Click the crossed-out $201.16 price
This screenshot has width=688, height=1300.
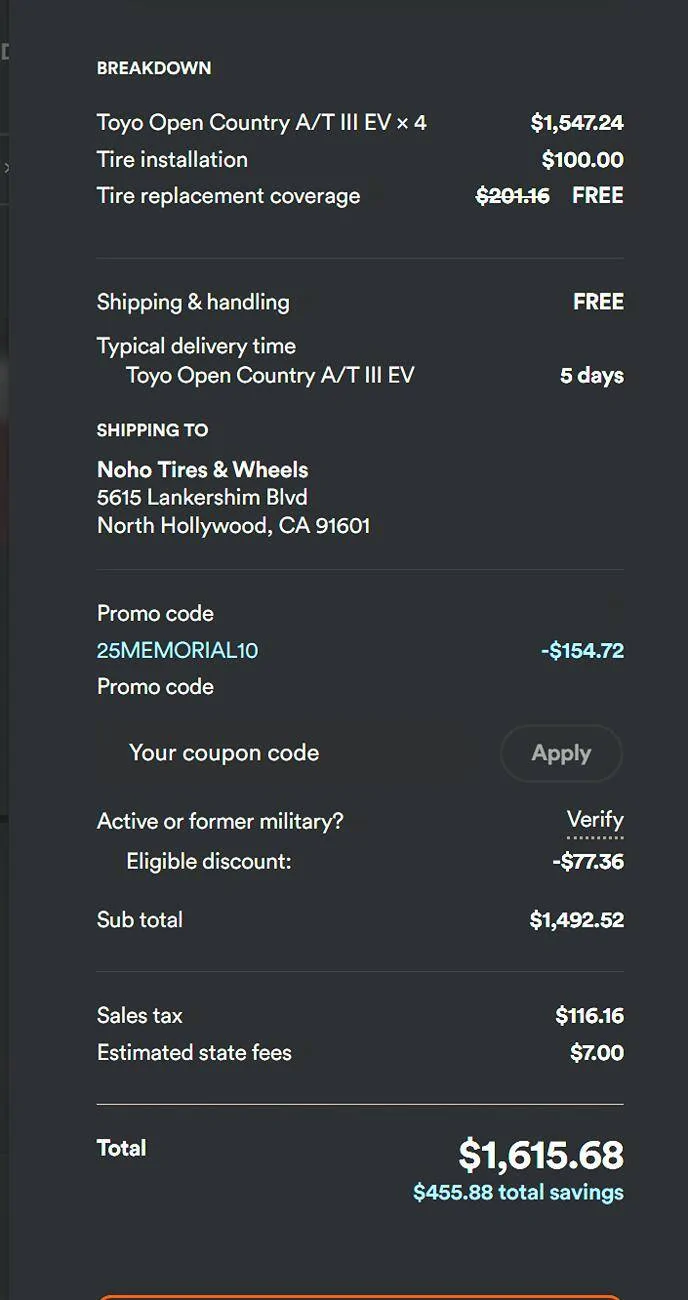512,196
